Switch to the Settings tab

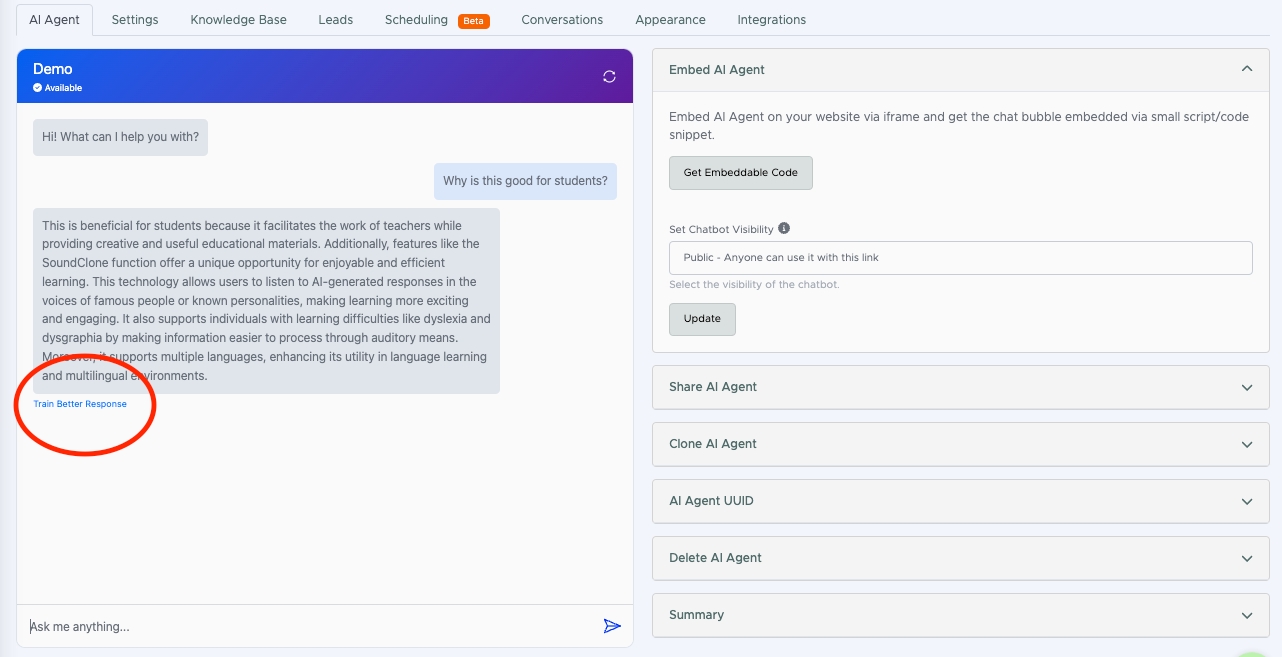135,20
